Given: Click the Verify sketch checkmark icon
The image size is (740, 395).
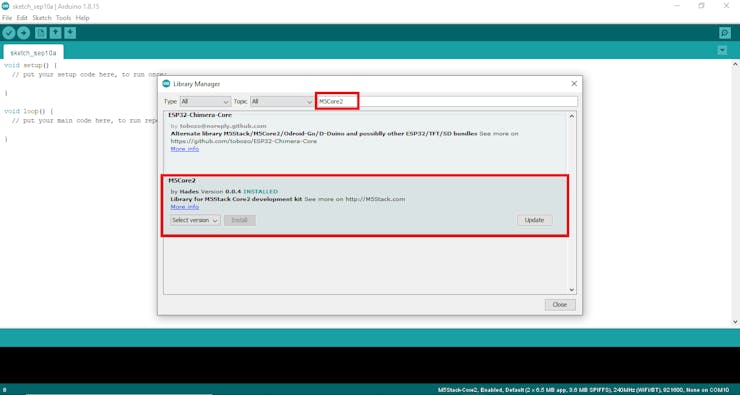Looking at the screenshot, I should pyautogui.click(x=9, y=33).
